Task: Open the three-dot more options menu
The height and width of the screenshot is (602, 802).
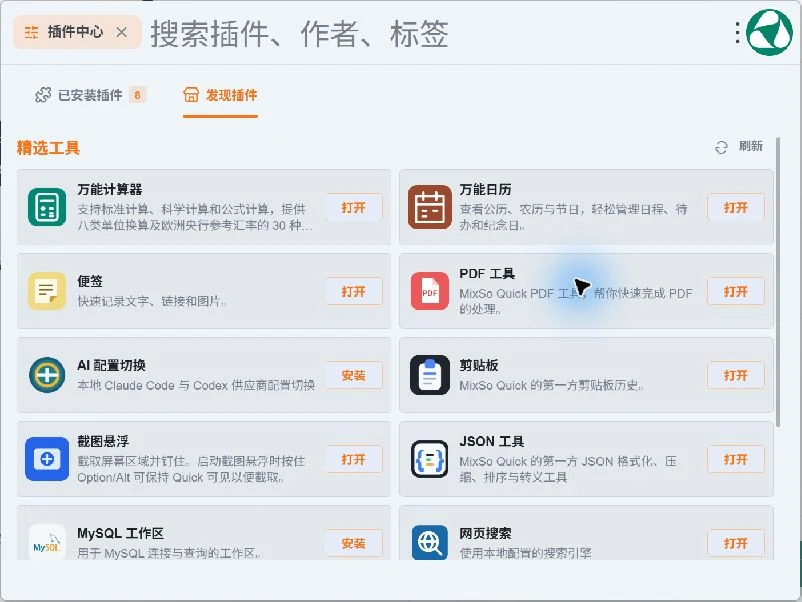Action: click(737, 33)
